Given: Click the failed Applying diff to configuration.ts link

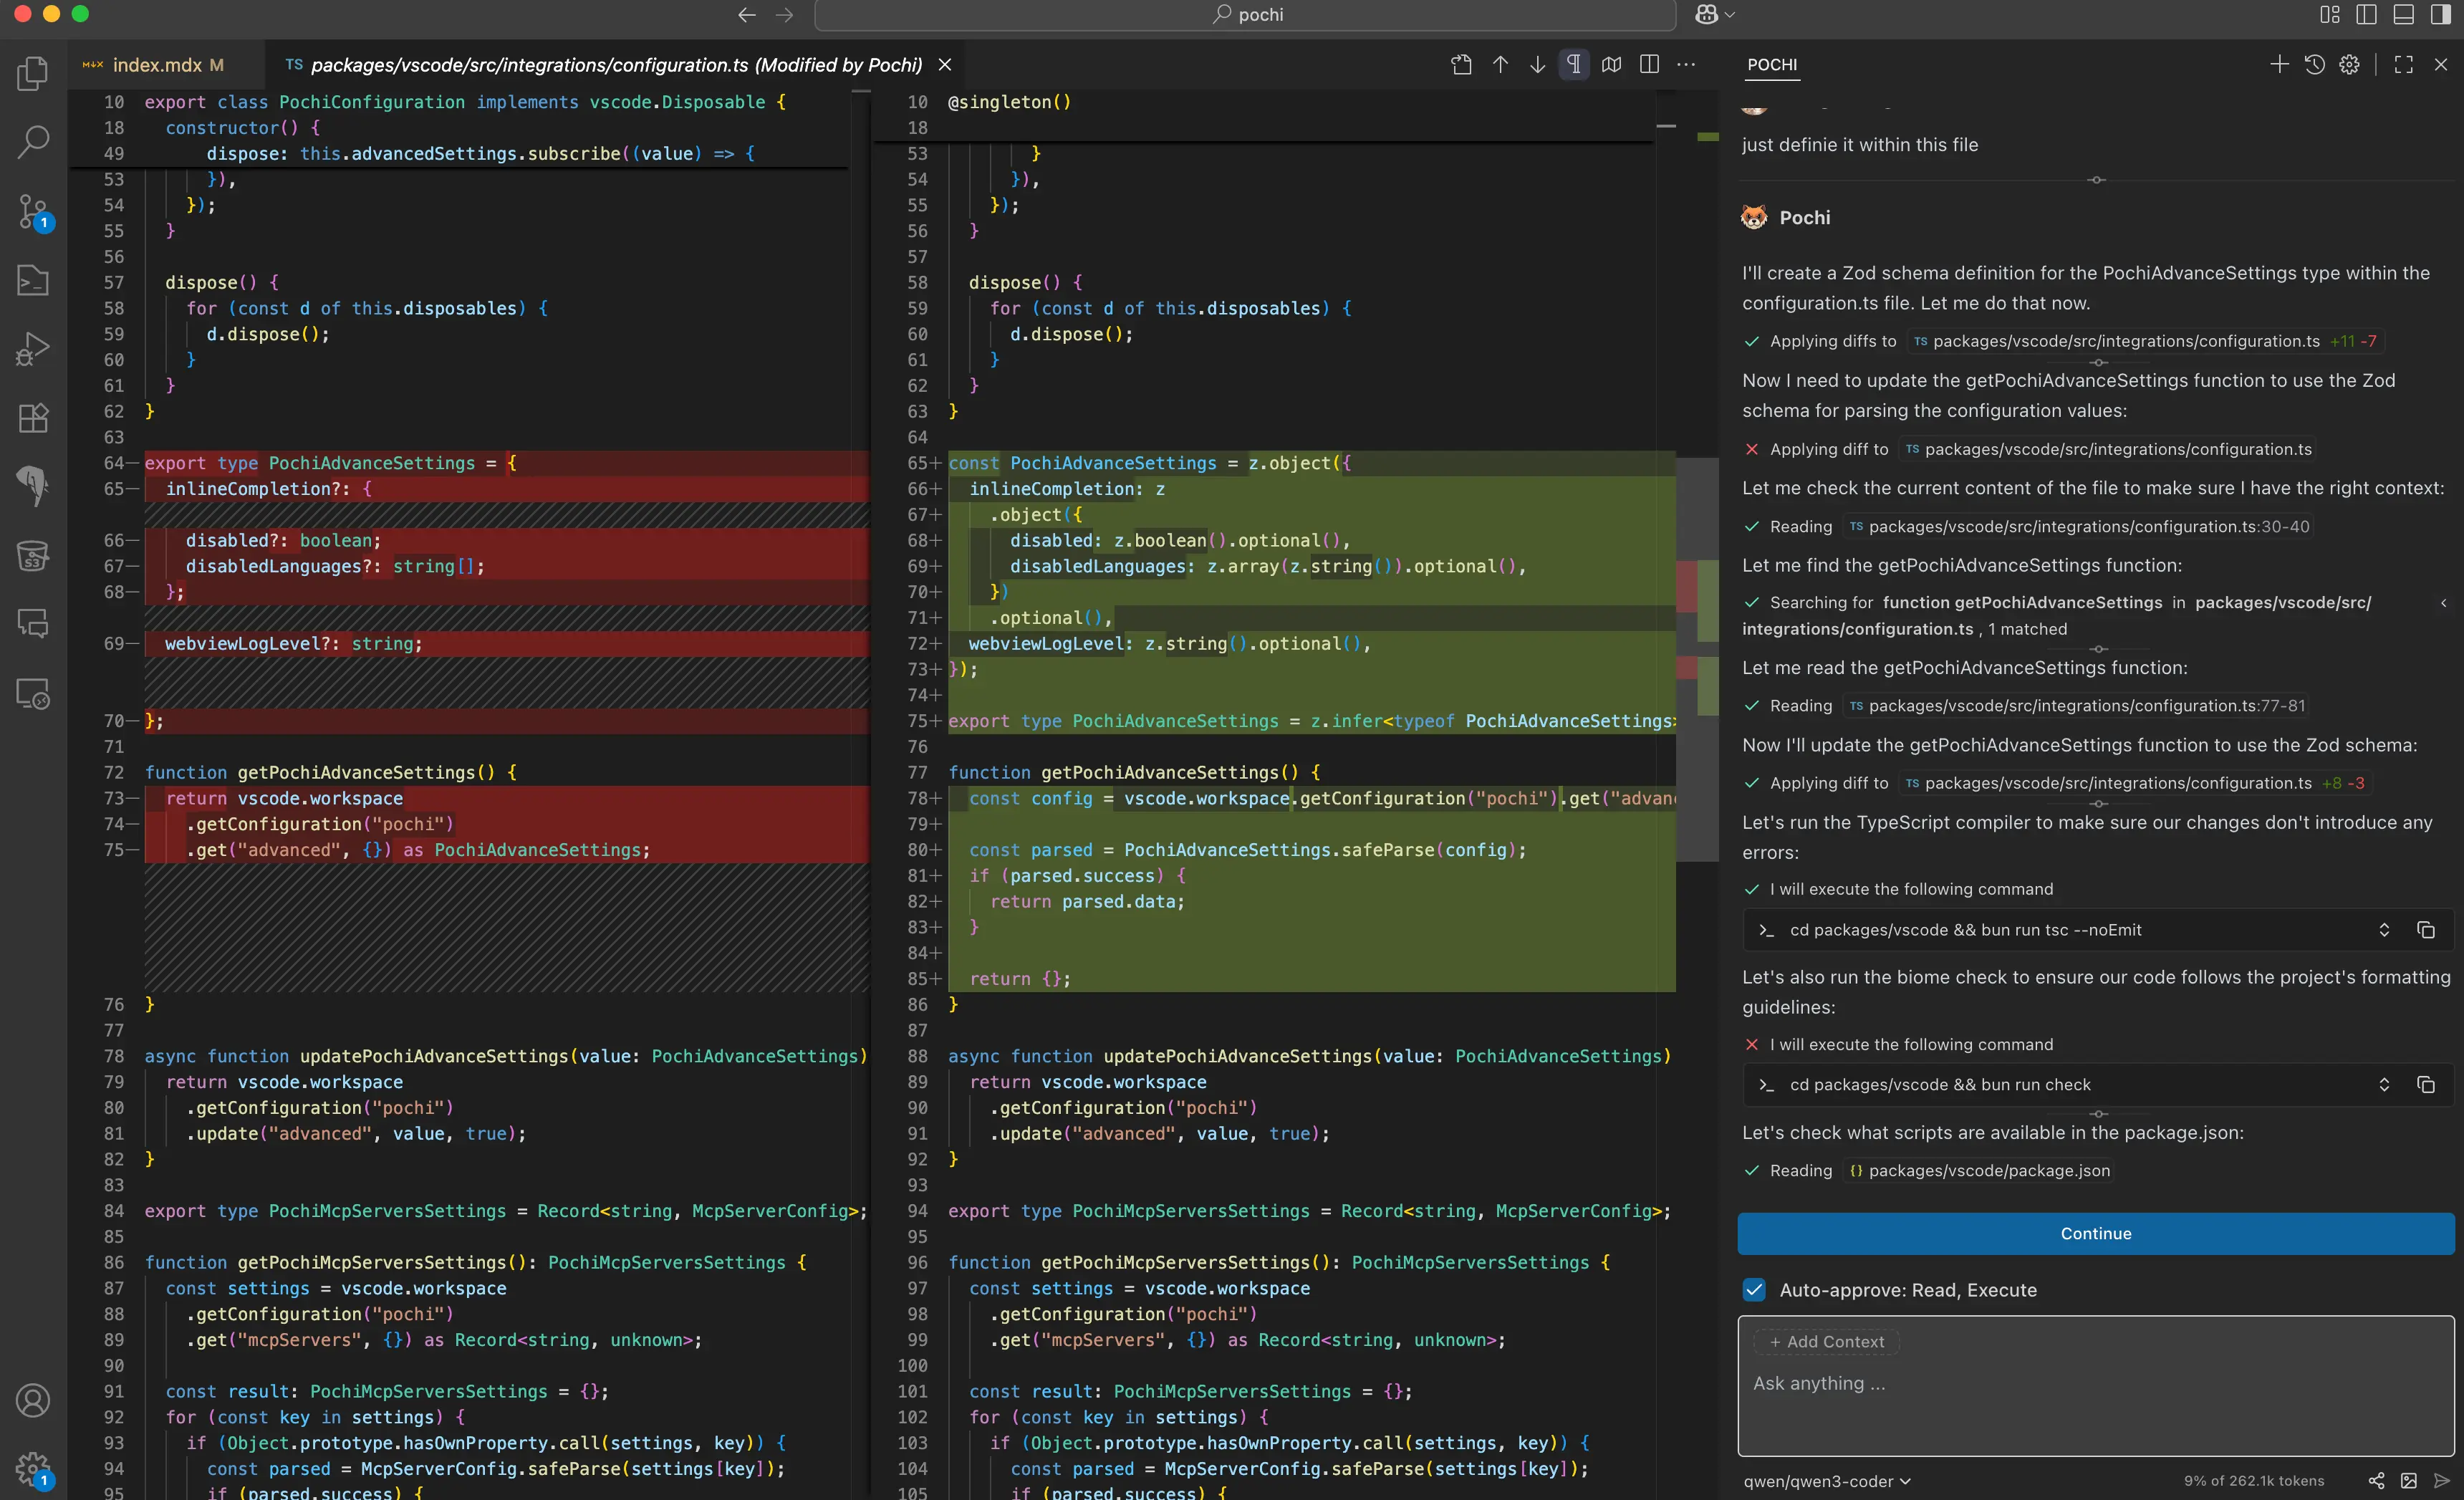Looking at the screenshot, I should (x=2107, y=449).
